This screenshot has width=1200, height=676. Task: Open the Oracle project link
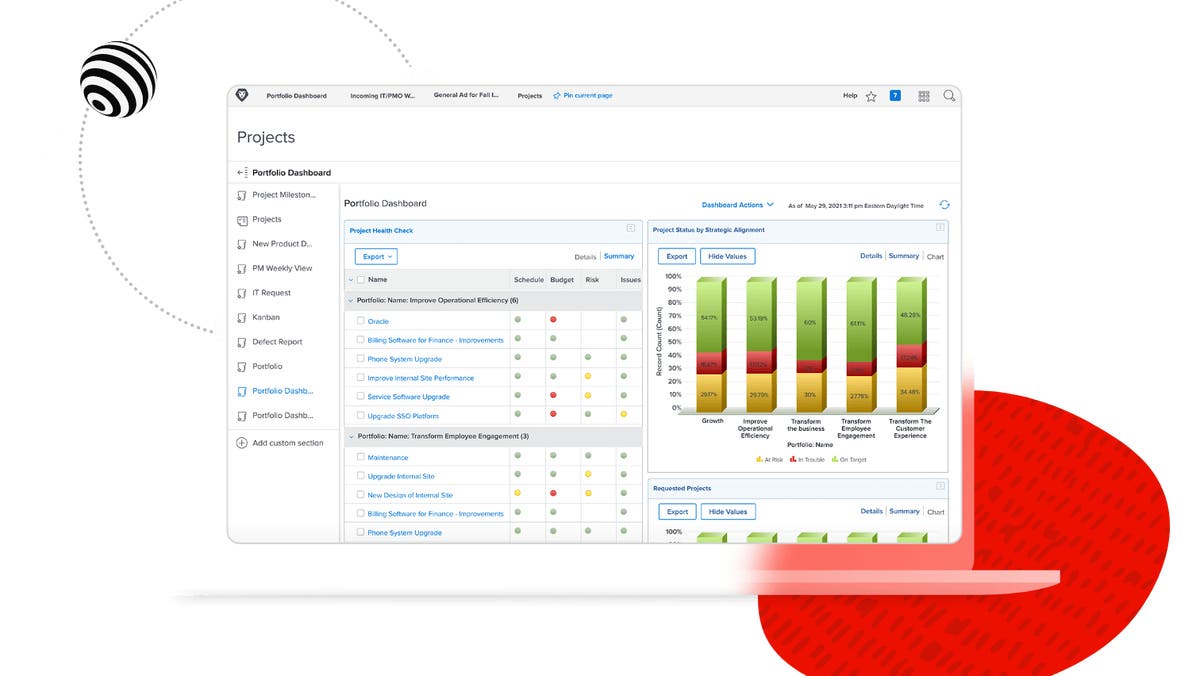378,321
